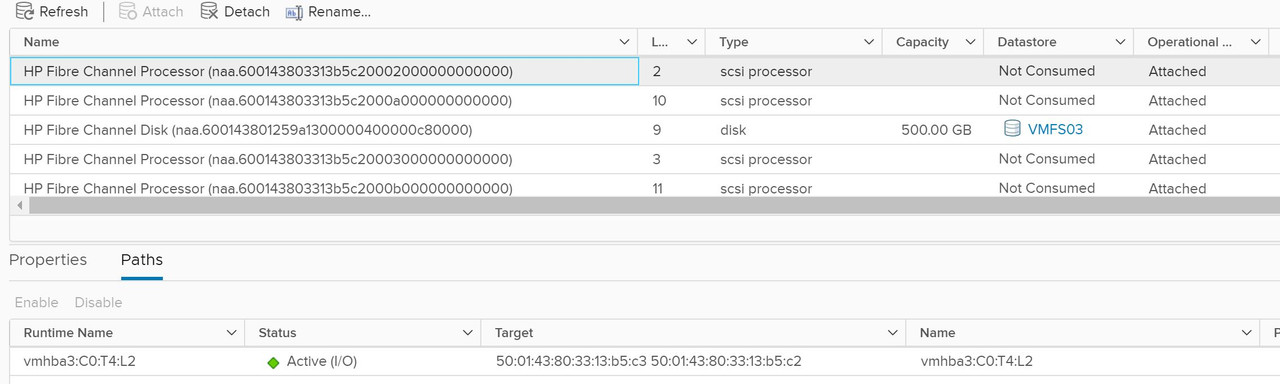Open the Name column filter dropdown
This screenshot has height=384, width=1280.
point(625,42)
